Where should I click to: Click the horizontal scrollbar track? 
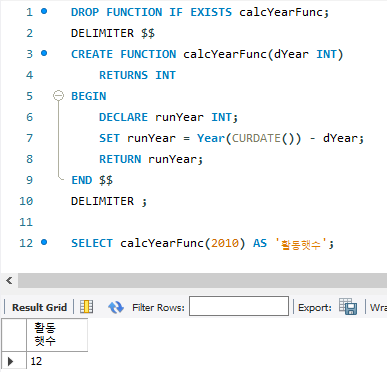click(202, 281)
